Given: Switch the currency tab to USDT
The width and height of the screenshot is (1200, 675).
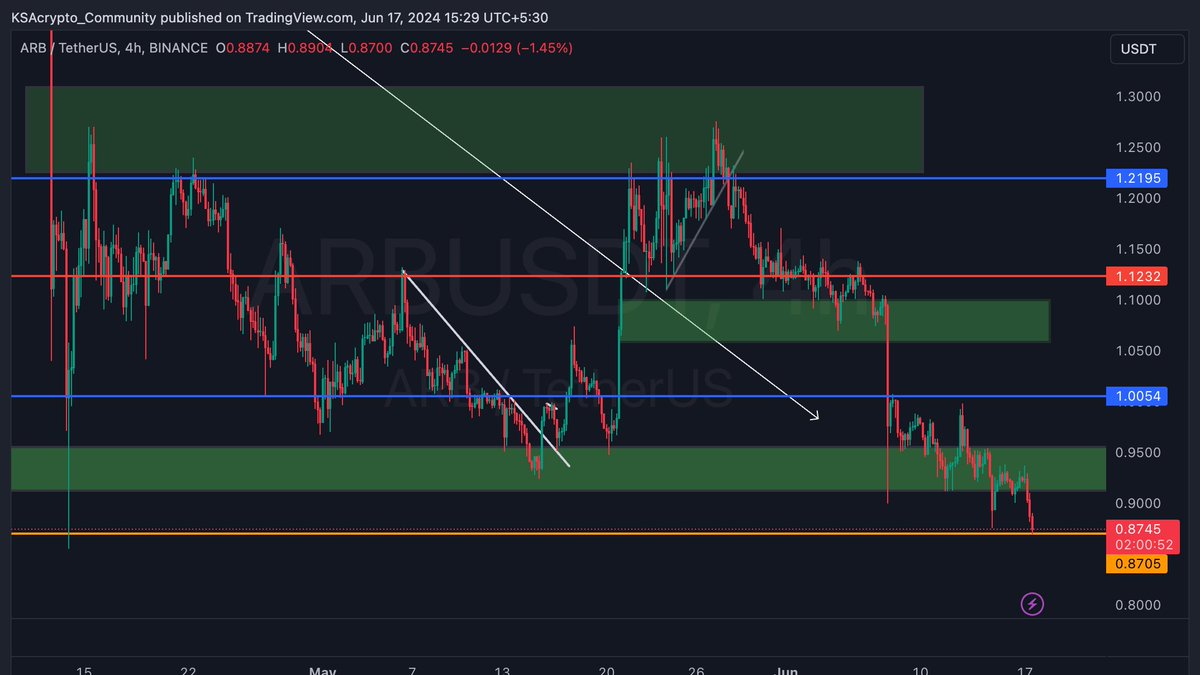Looking at the screenshot, I should click(x=1146, y=48).
